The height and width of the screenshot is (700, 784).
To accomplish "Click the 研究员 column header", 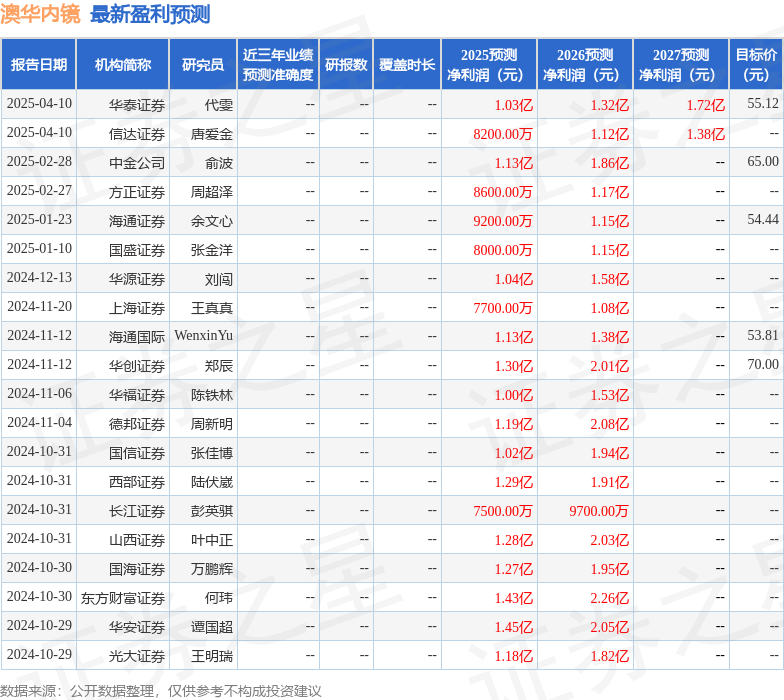I will (203, 65).
